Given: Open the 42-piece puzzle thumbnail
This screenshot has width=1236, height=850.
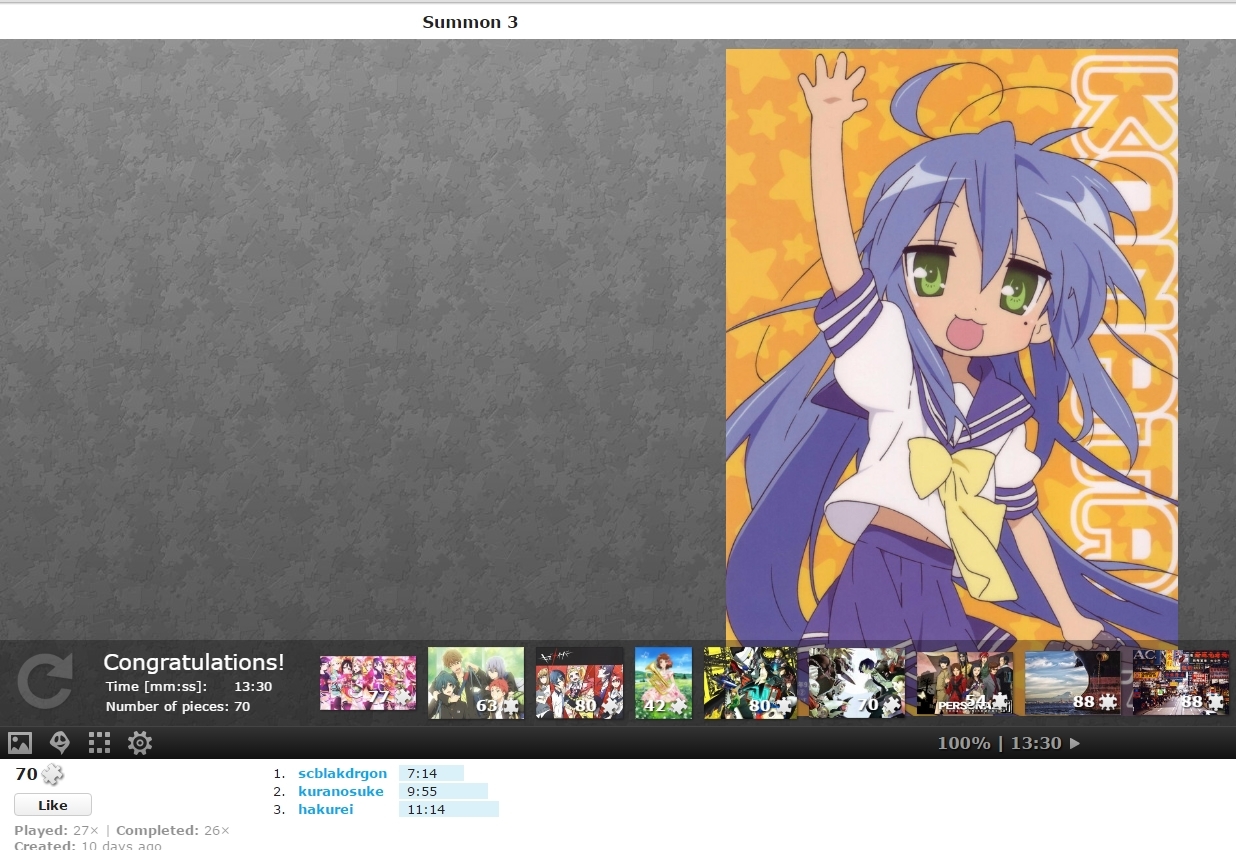Looking at the screenshot, I should (664, 683).
